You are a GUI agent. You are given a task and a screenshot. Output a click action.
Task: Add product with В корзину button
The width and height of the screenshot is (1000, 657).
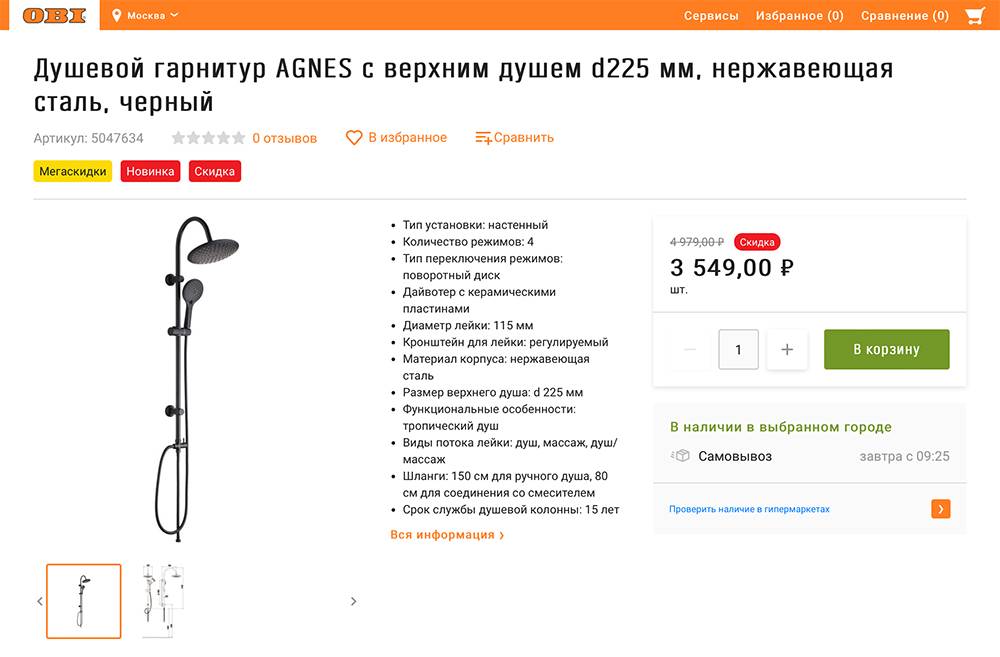tap(886, 349)
